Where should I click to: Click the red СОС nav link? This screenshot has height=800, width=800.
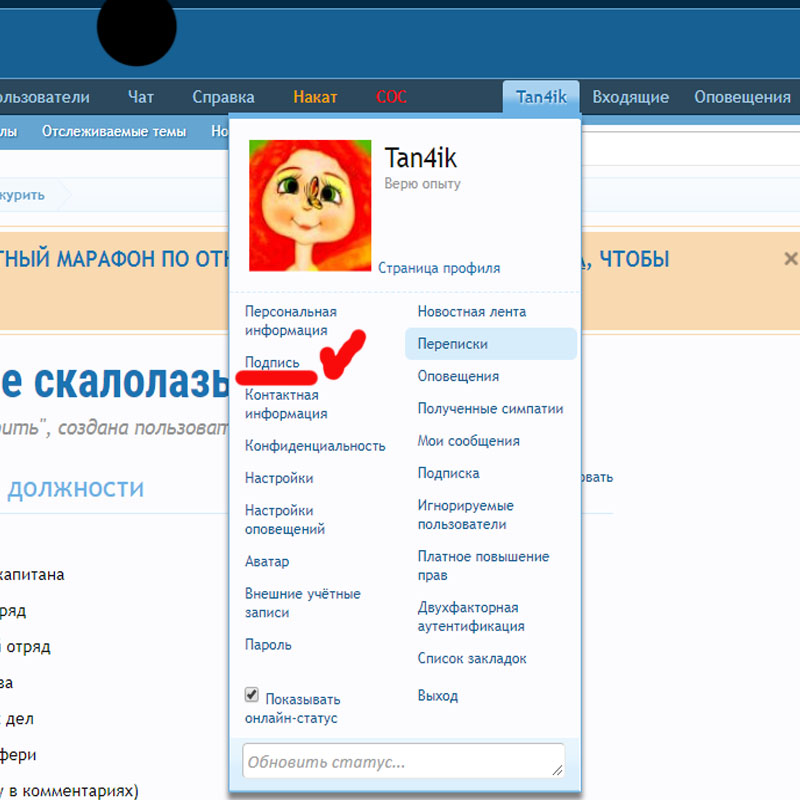click(391, 97)
